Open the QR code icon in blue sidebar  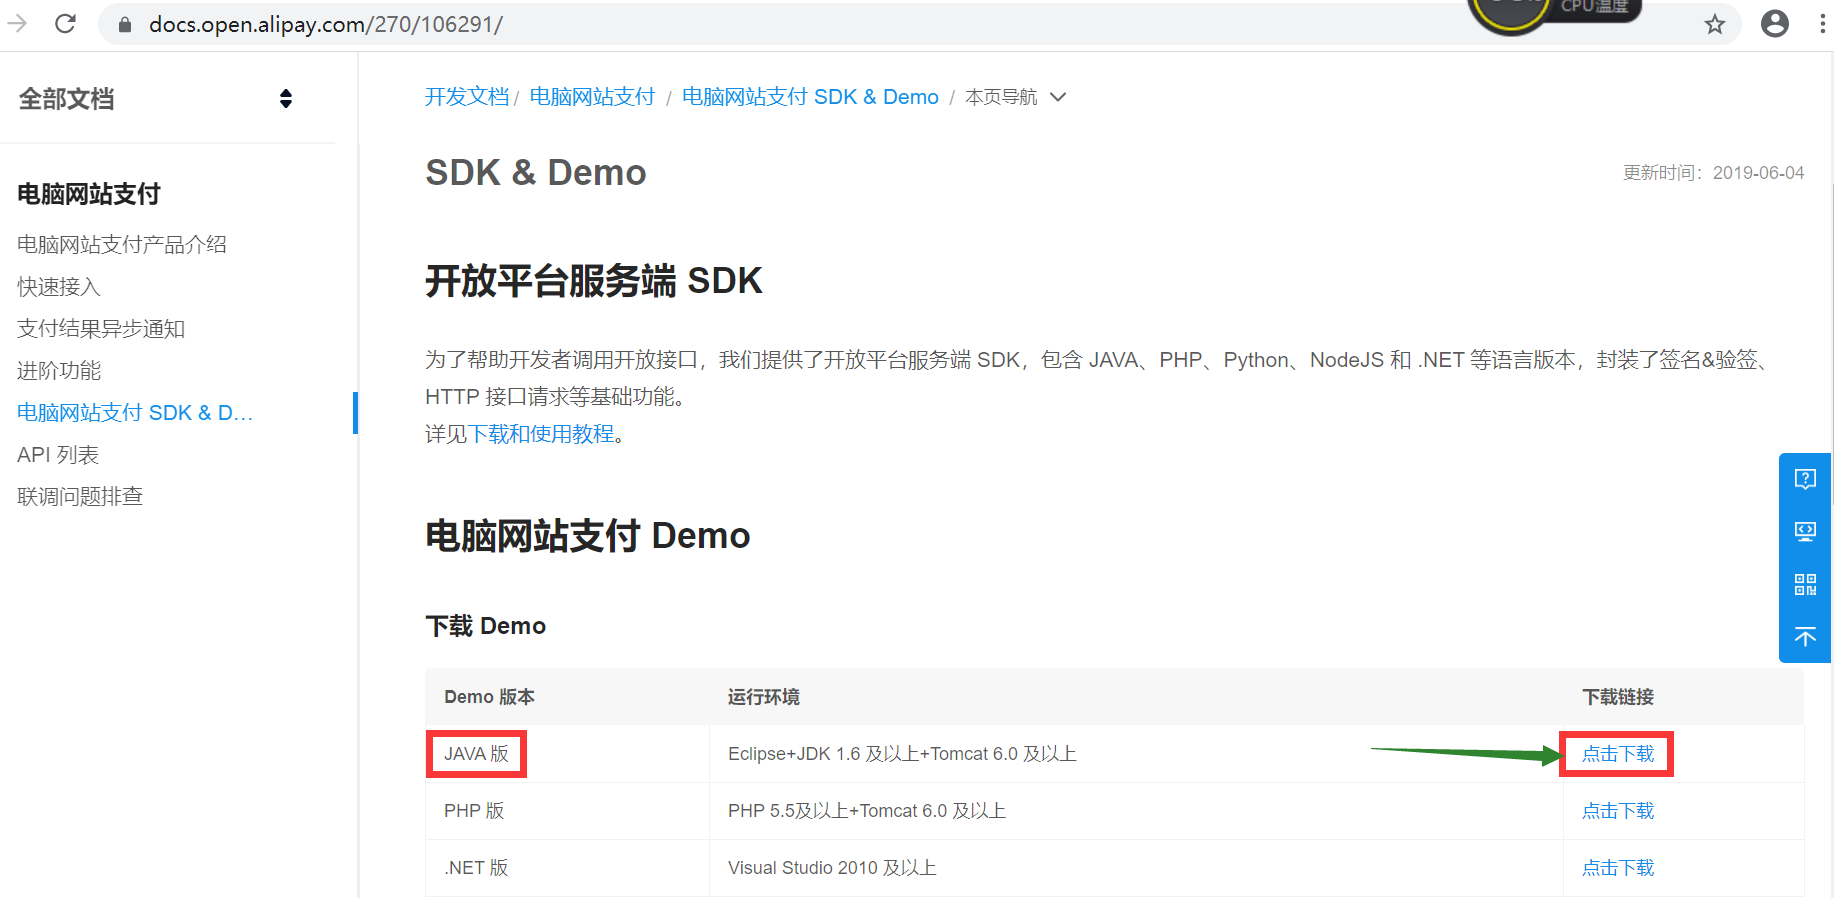pos(1805,584)
